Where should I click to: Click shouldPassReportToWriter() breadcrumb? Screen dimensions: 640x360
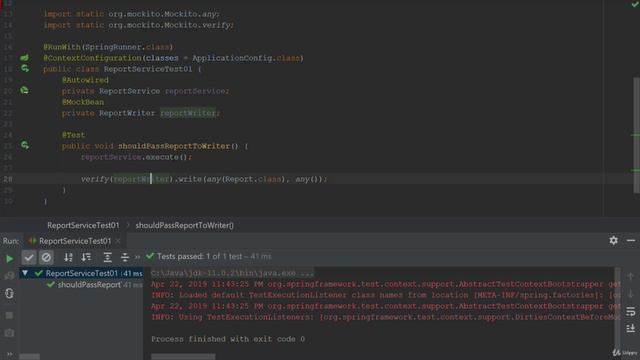(x=184, y=225)
